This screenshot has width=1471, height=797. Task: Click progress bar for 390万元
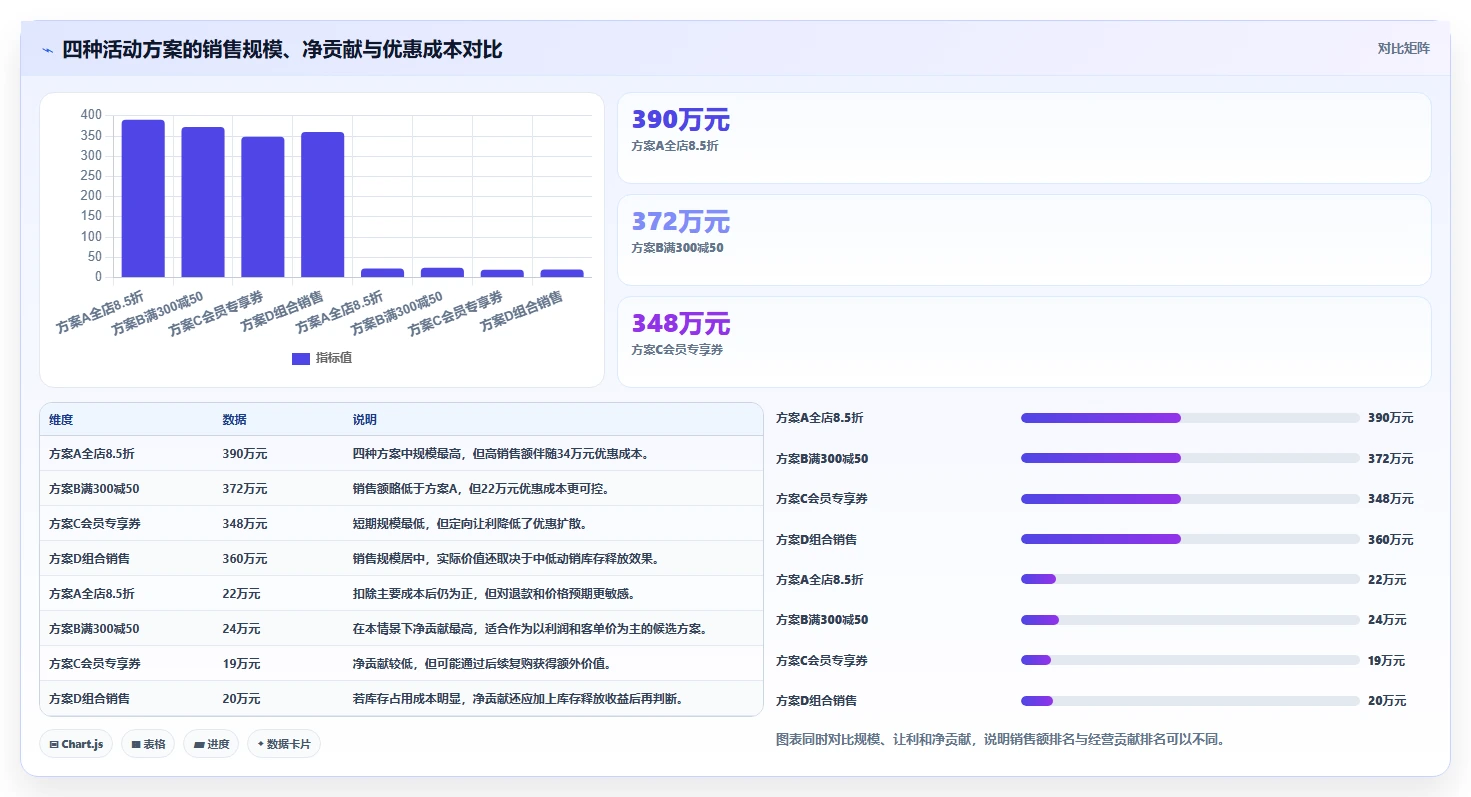point(1190,418)
